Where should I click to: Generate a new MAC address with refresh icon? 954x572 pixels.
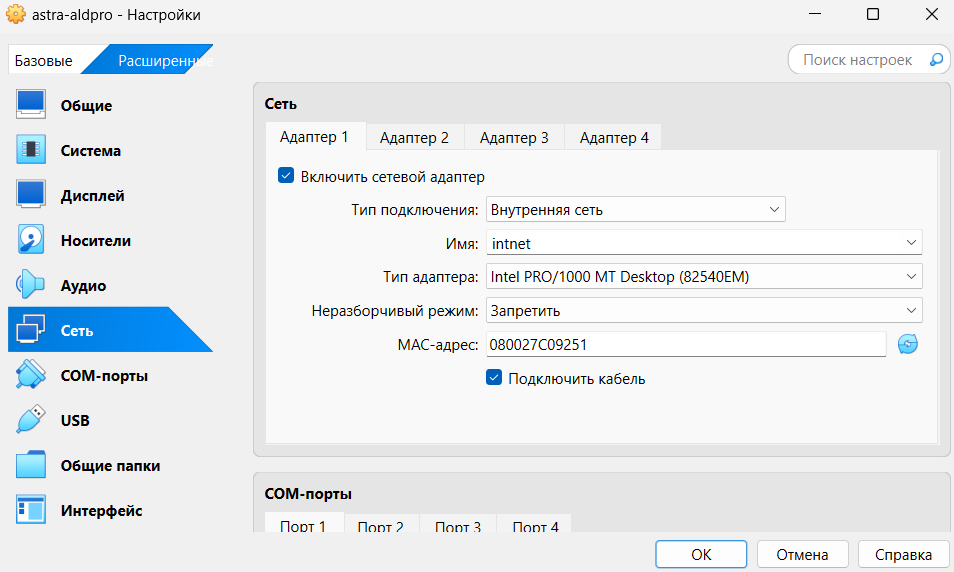coord(907,344)
